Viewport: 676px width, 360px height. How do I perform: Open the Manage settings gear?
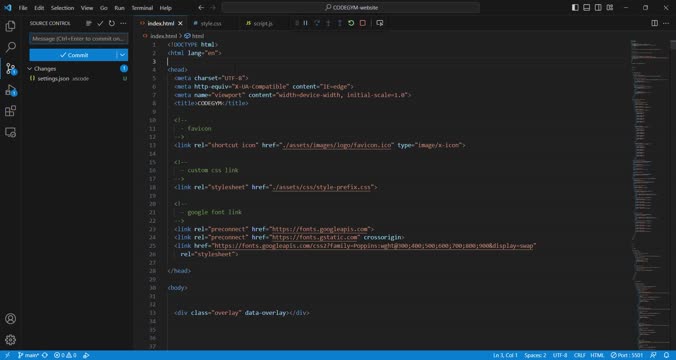click(10, 340)
